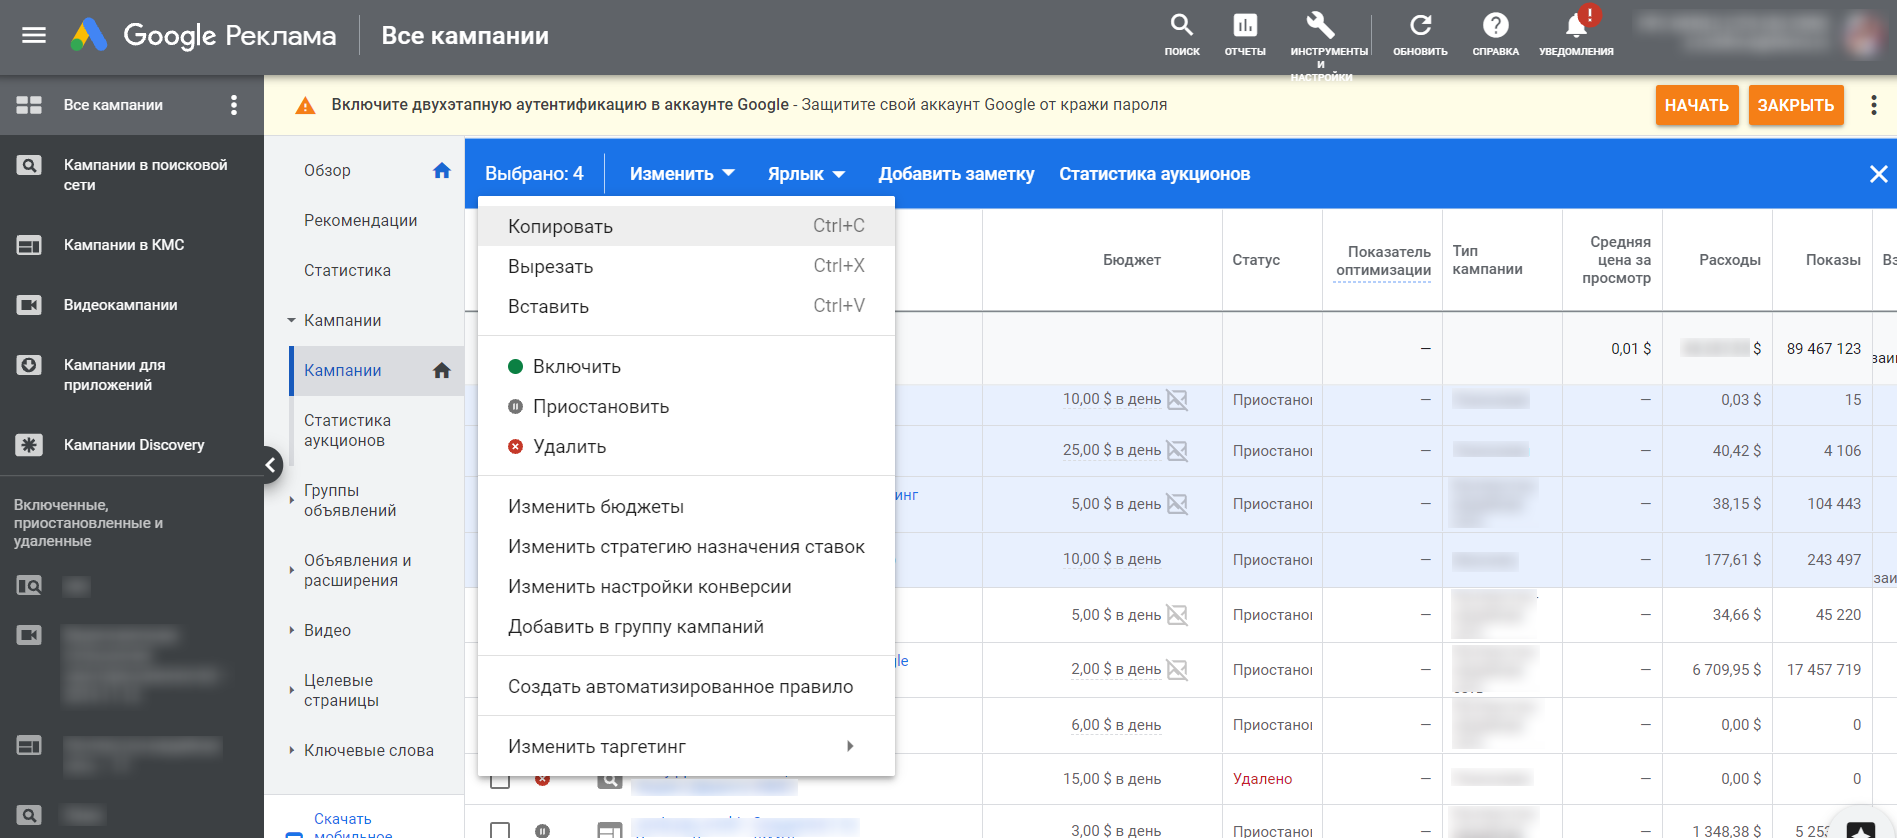Click the orange НАЧАТЬ button

[1696, 105]
